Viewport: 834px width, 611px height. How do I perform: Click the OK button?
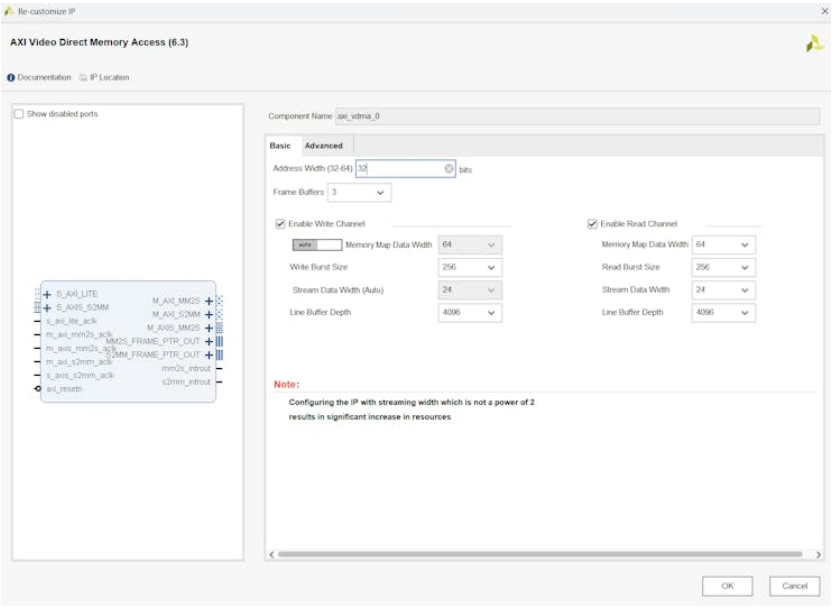click(727, 585)
